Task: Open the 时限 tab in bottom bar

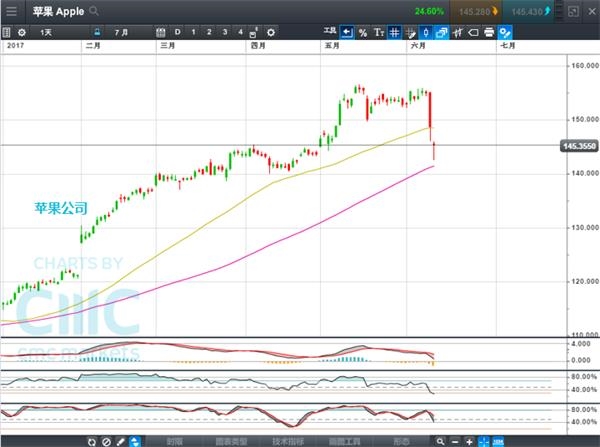Action: pos(174,442)
